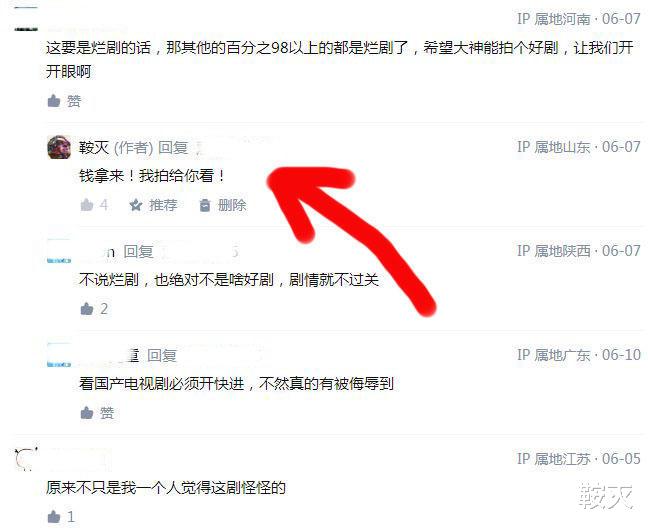
Task: Click 推荐 text on author's reply
Action: [x=163, y=205]
